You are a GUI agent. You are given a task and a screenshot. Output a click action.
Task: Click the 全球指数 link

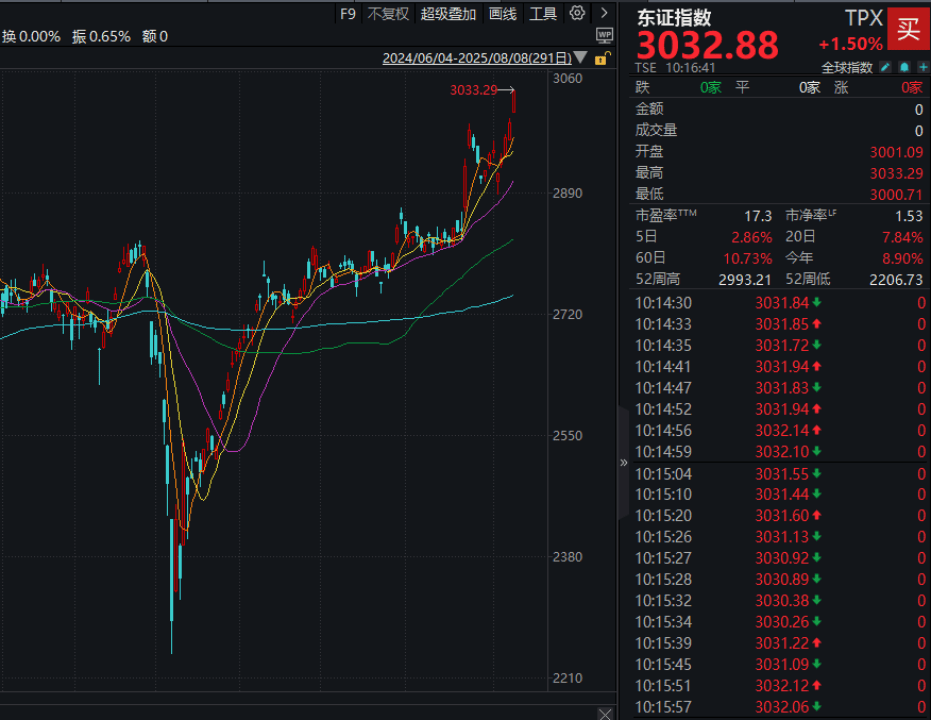point(847,67)
